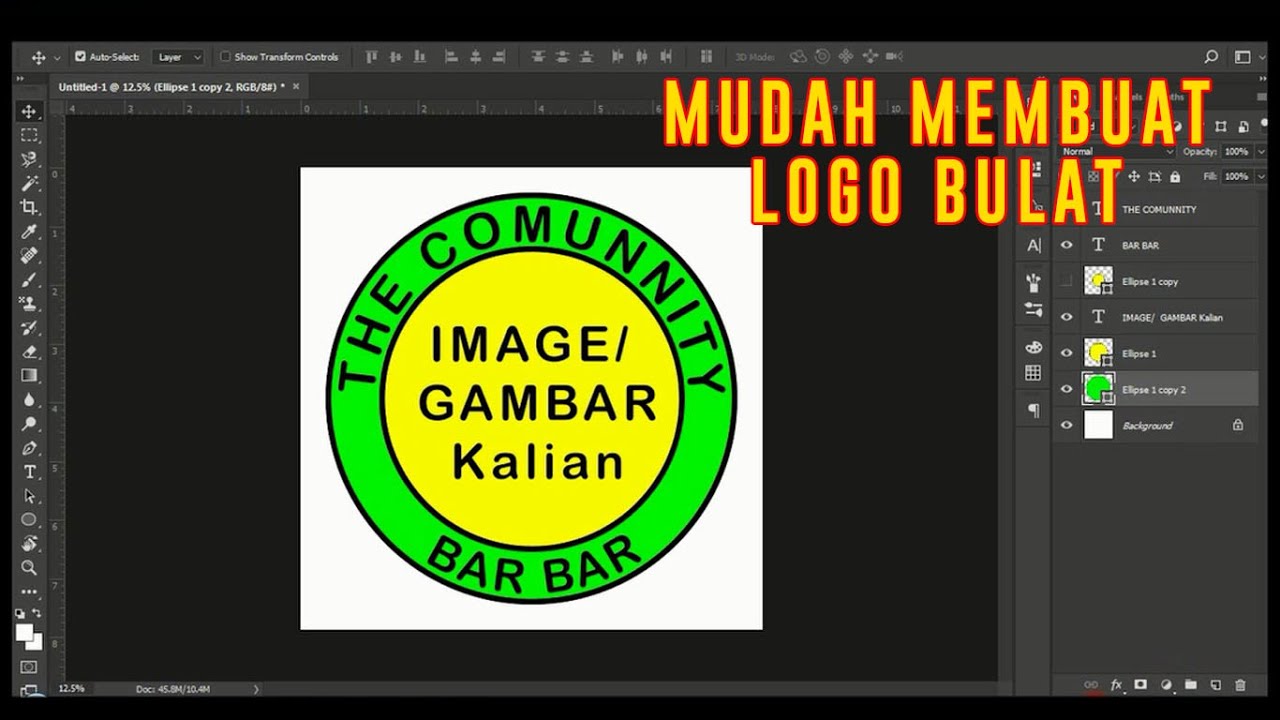
Task: Select the Blur tool
Action: pyautogui.click(x=29, y=399)
